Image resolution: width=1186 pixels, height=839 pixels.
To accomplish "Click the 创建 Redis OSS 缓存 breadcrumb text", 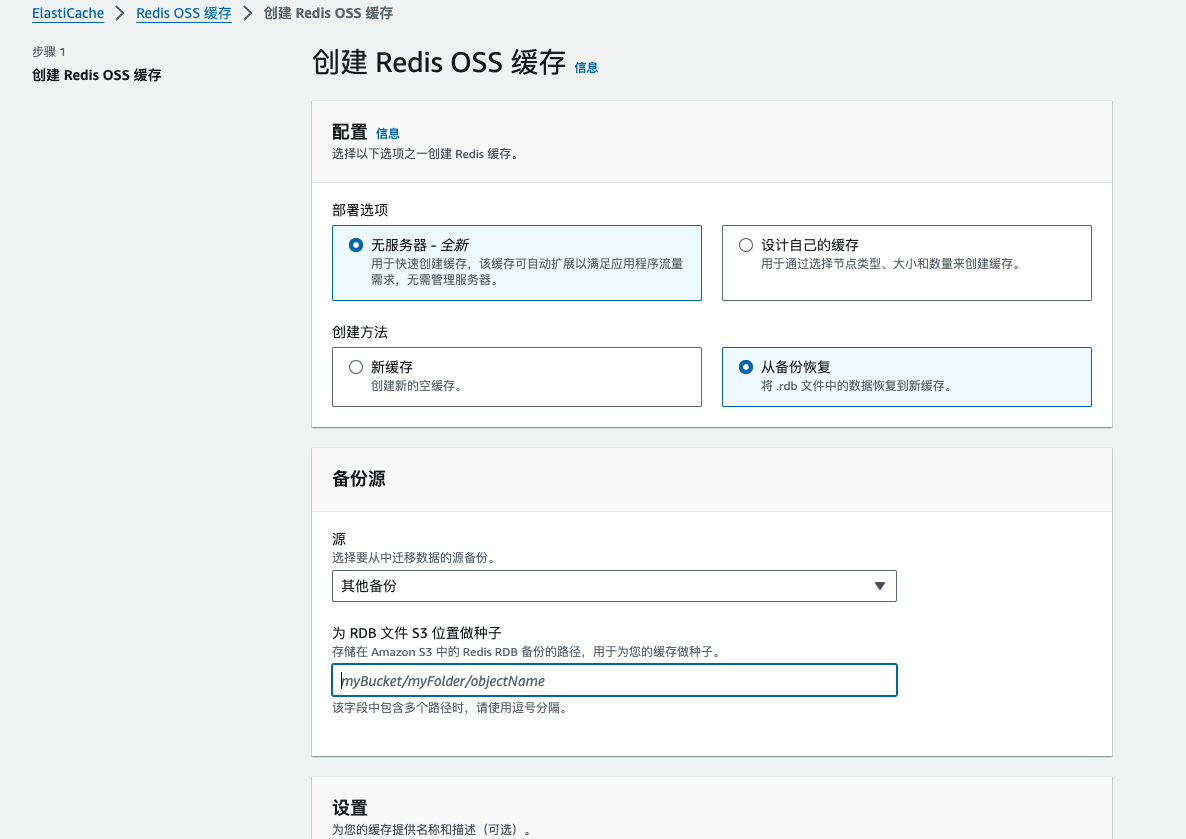I will click(328, 13).
